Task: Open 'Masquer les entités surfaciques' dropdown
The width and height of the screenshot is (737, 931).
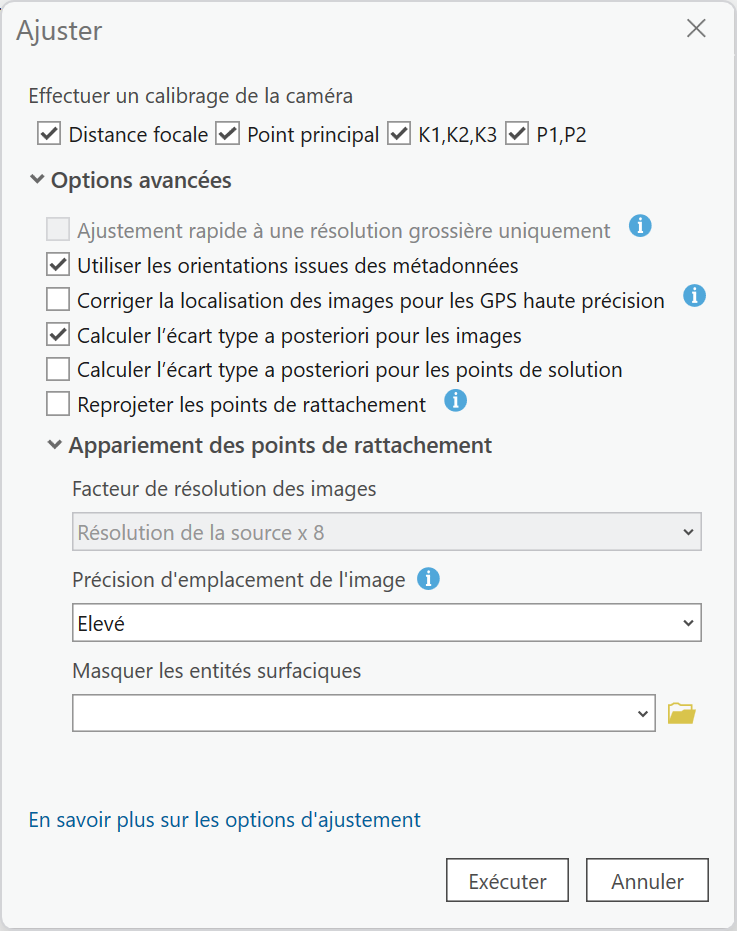Action: (x=364, y=713)
